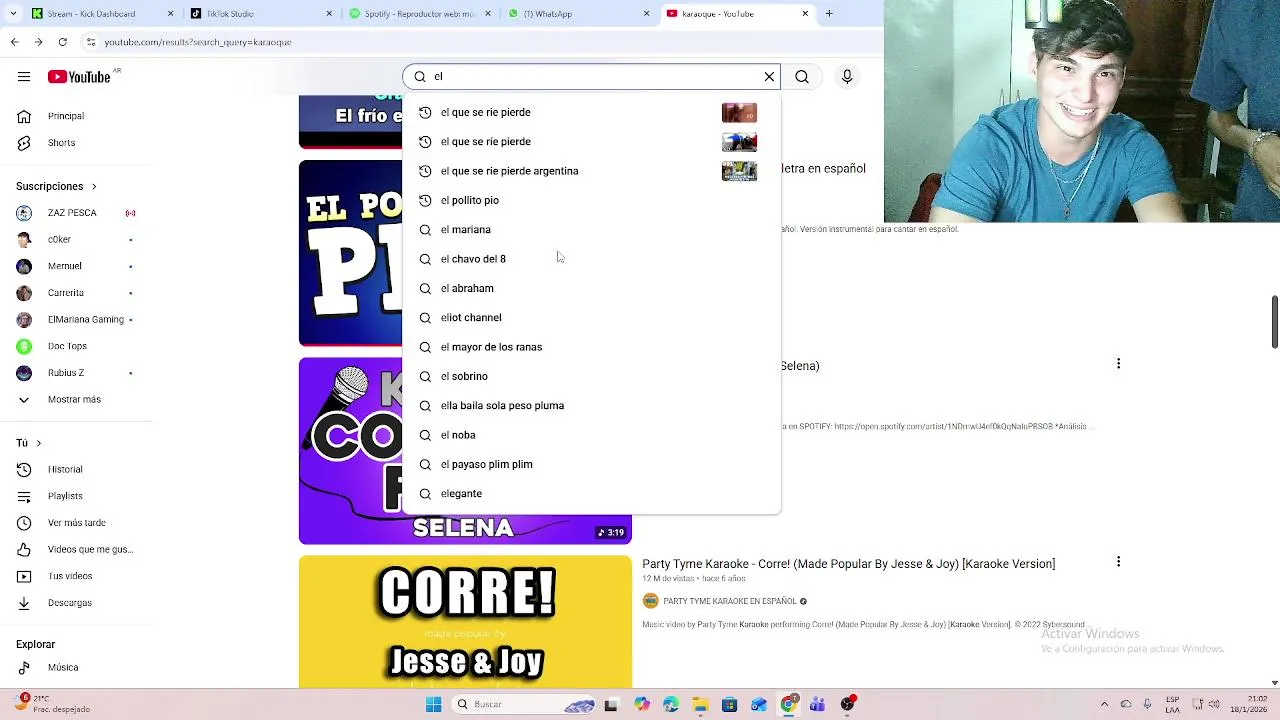Click Windows taskbar Buscar search box
Image resolution: width=1280 pixels, height=720 pixels.
click(523, 704)
